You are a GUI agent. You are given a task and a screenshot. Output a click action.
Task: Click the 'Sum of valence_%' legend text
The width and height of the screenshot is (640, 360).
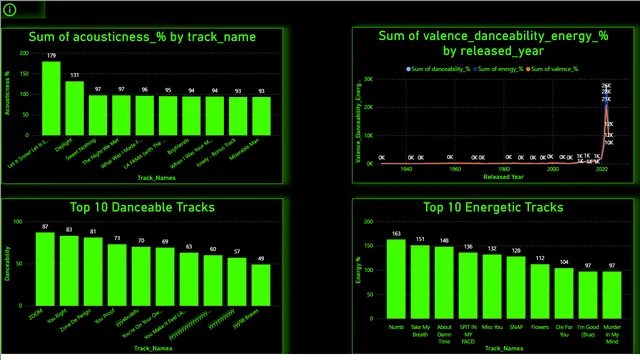[554, 69]
